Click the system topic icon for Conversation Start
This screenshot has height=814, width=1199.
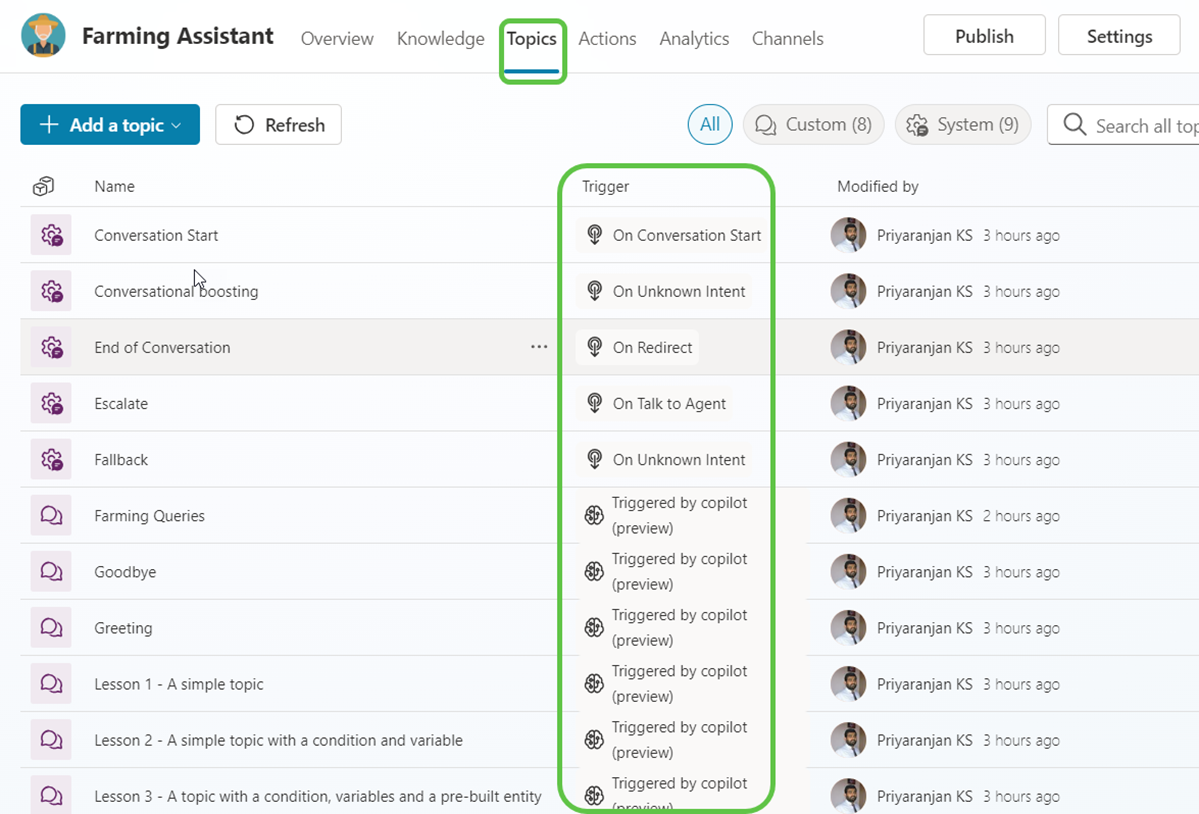51,236
